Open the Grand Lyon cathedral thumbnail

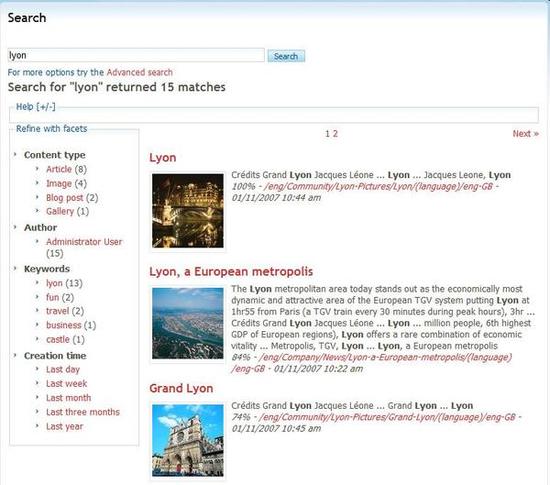click(188, 440)
